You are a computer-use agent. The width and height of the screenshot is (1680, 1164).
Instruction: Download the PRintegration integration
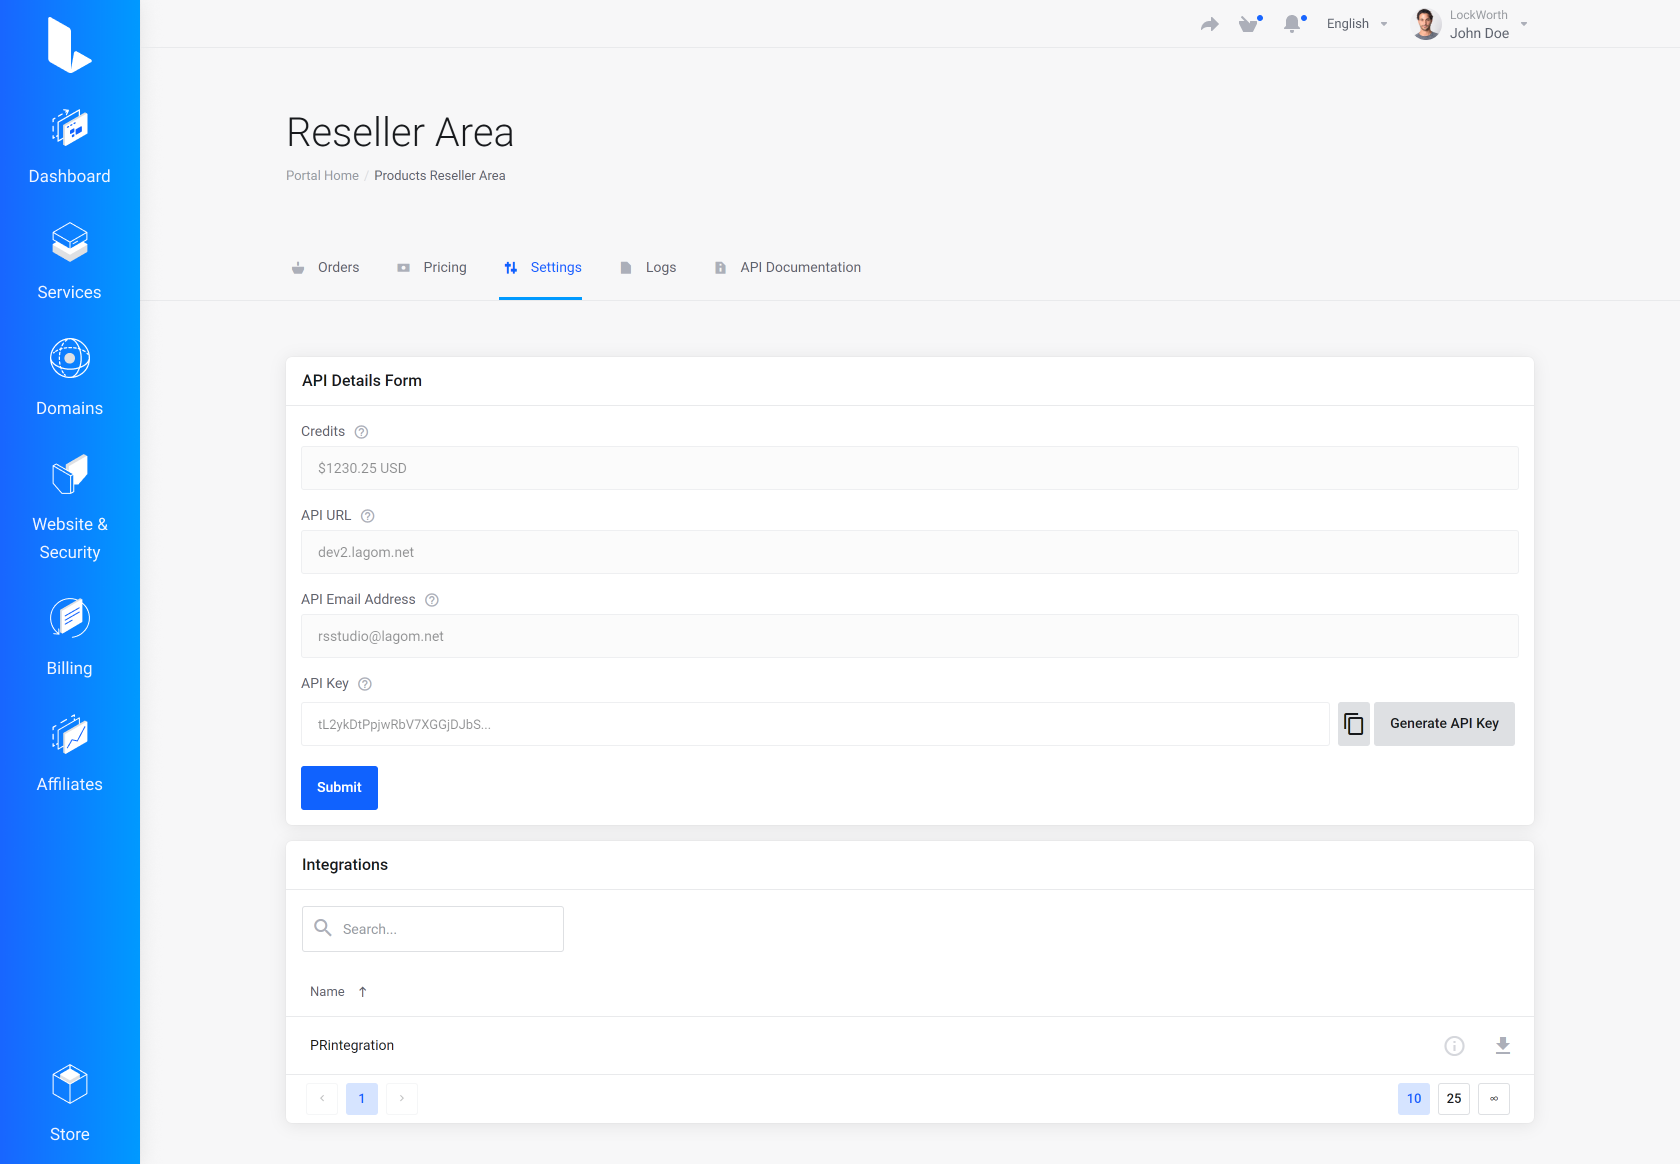(x=1502, y=1046)
